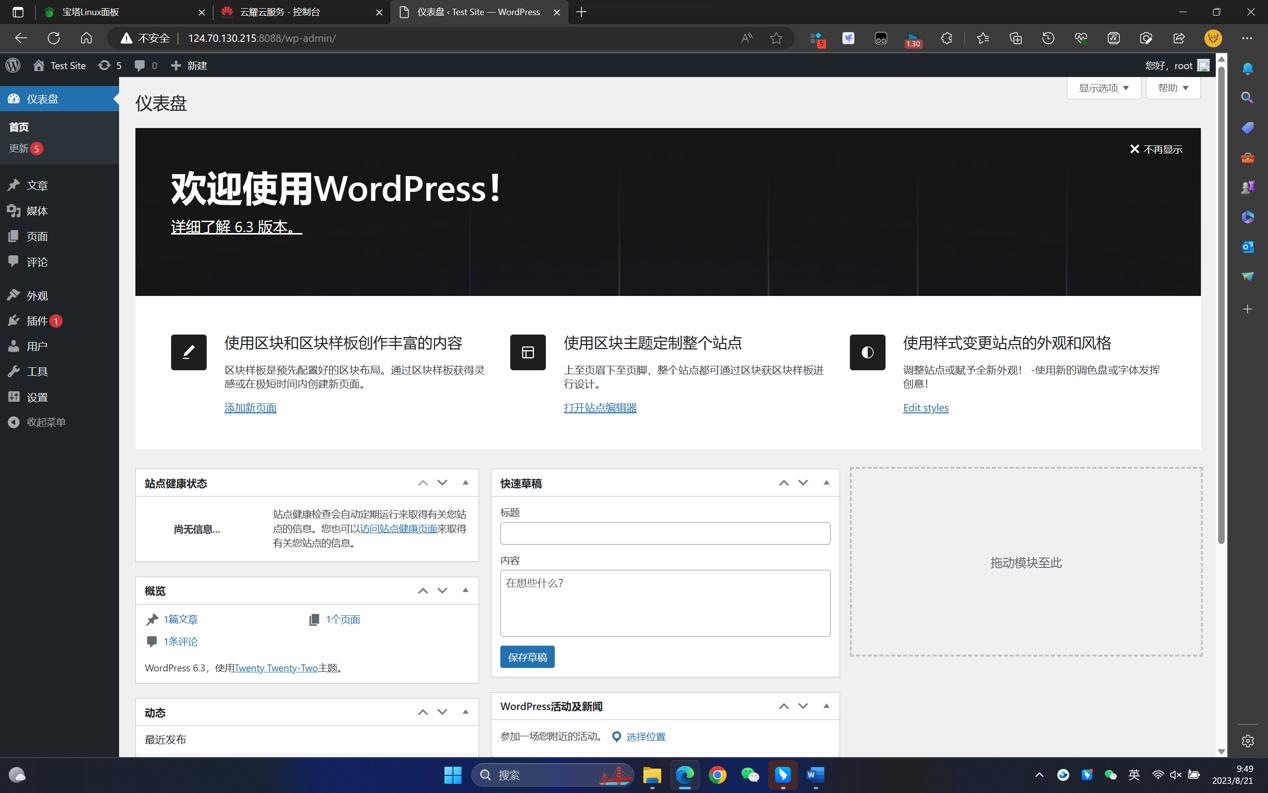Click the WordPress logo in the admin bar
Image resolution: width=1268 pixels, height=793 pixels.
[12, 65]
